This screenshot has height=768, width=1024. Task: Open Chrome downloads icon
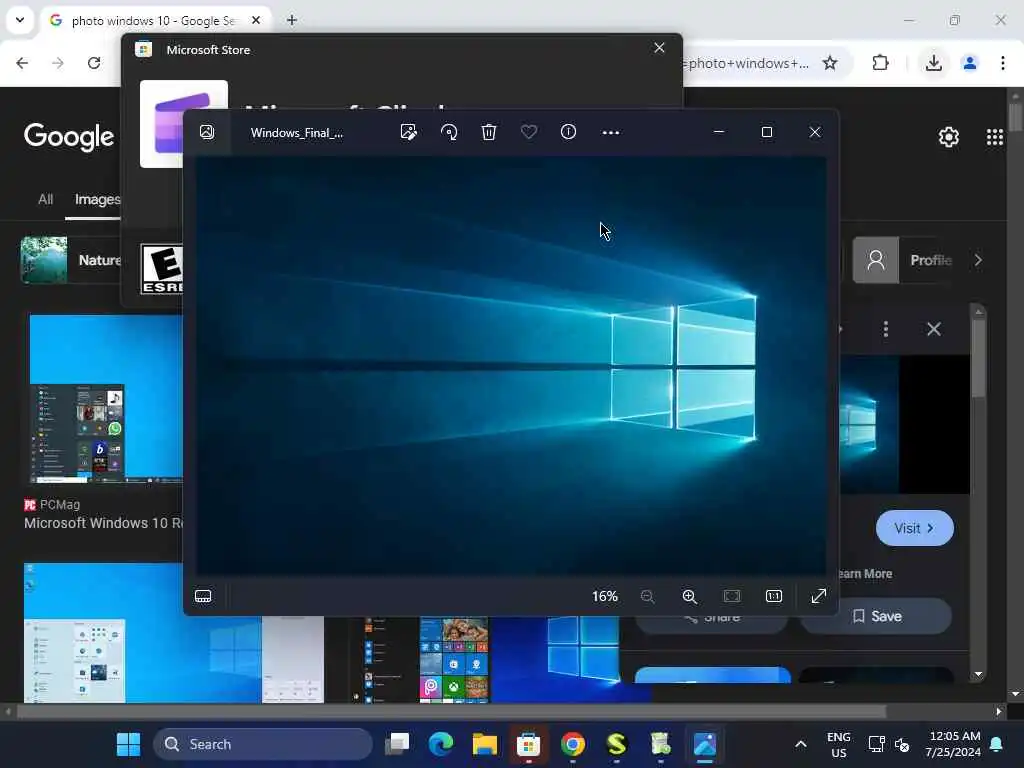[x=934, y=63]
